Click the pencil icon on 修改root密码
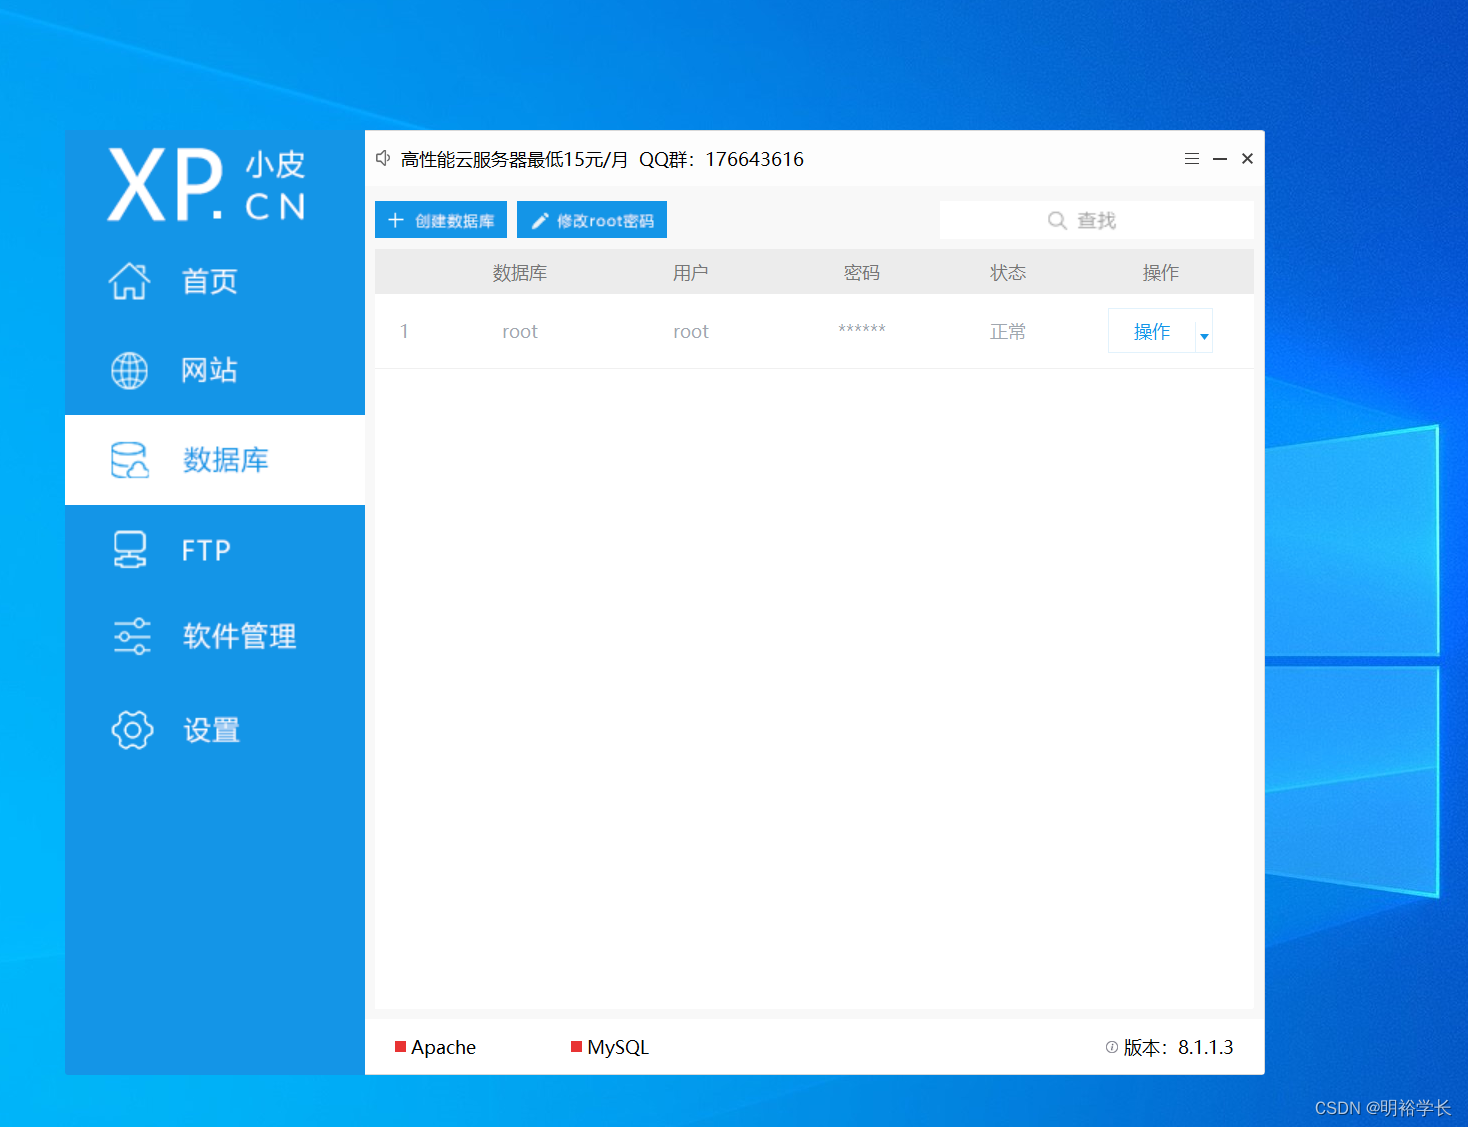Image resolution: width=1468 pixels, height=1127 pixels. click(540, 220)
